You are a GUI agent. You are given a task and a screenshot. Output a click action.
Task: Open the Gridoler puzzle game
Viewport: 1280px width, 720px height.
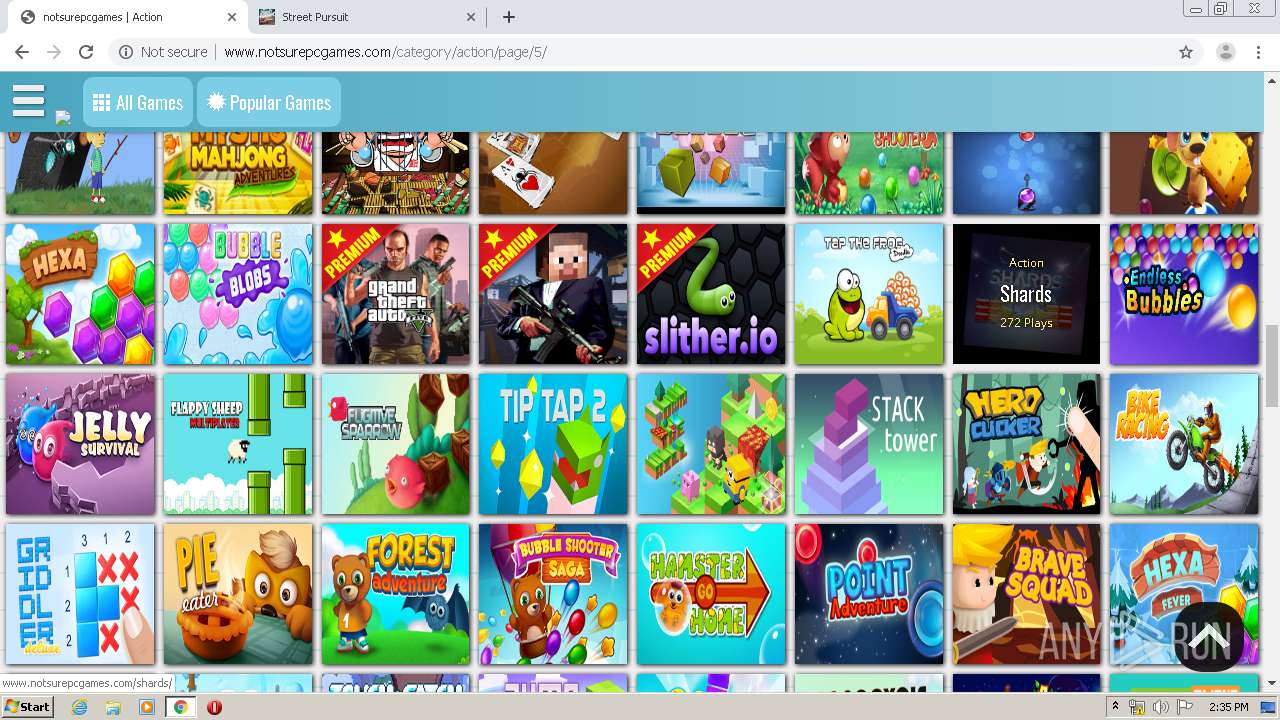(x=80, y=594)
